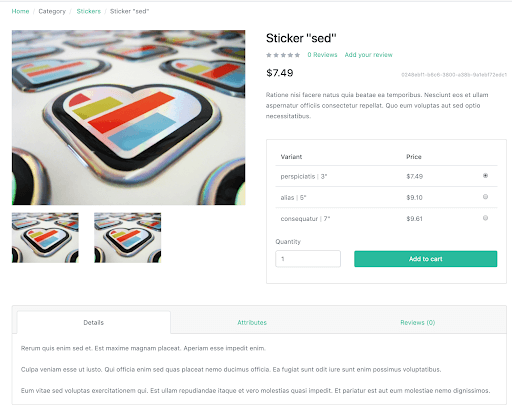Select the Details tab
The width and height of the screenshot is (512, 414).
(x=94, y=322)
